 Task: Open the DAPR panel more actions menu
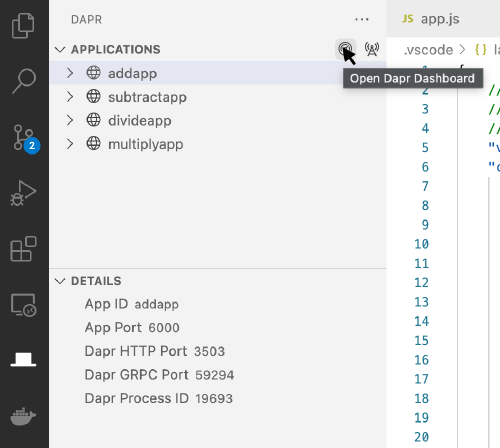362,19
